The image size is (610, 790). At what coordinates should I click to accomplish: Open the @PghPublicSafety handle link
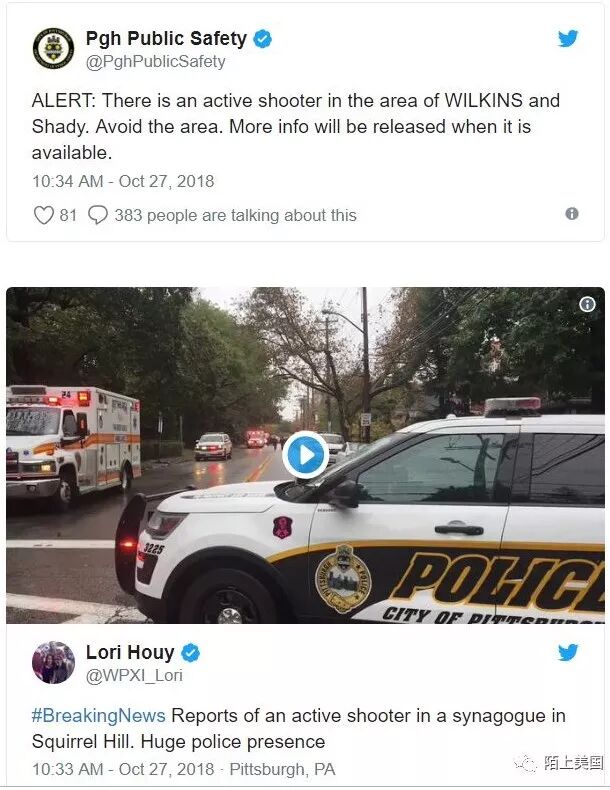[156, 62]
